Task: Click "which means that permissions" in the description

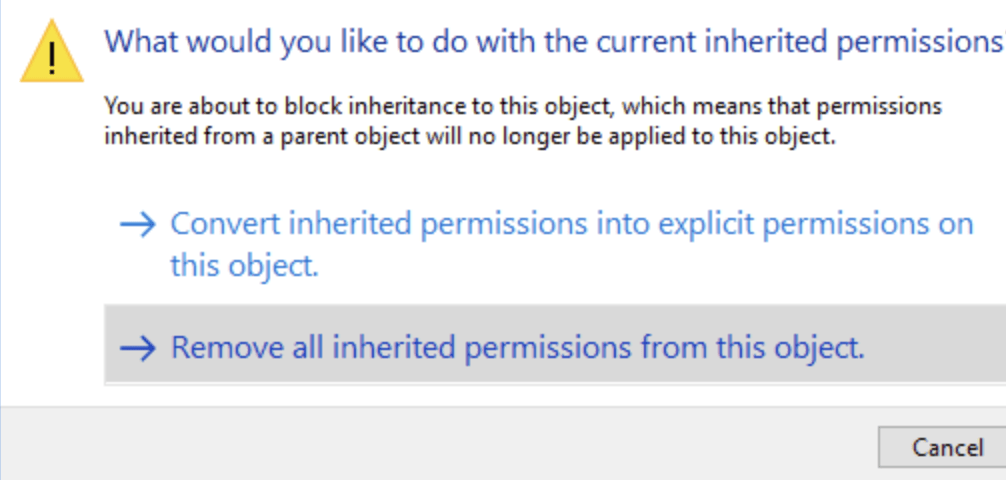Action: point(798,105)
